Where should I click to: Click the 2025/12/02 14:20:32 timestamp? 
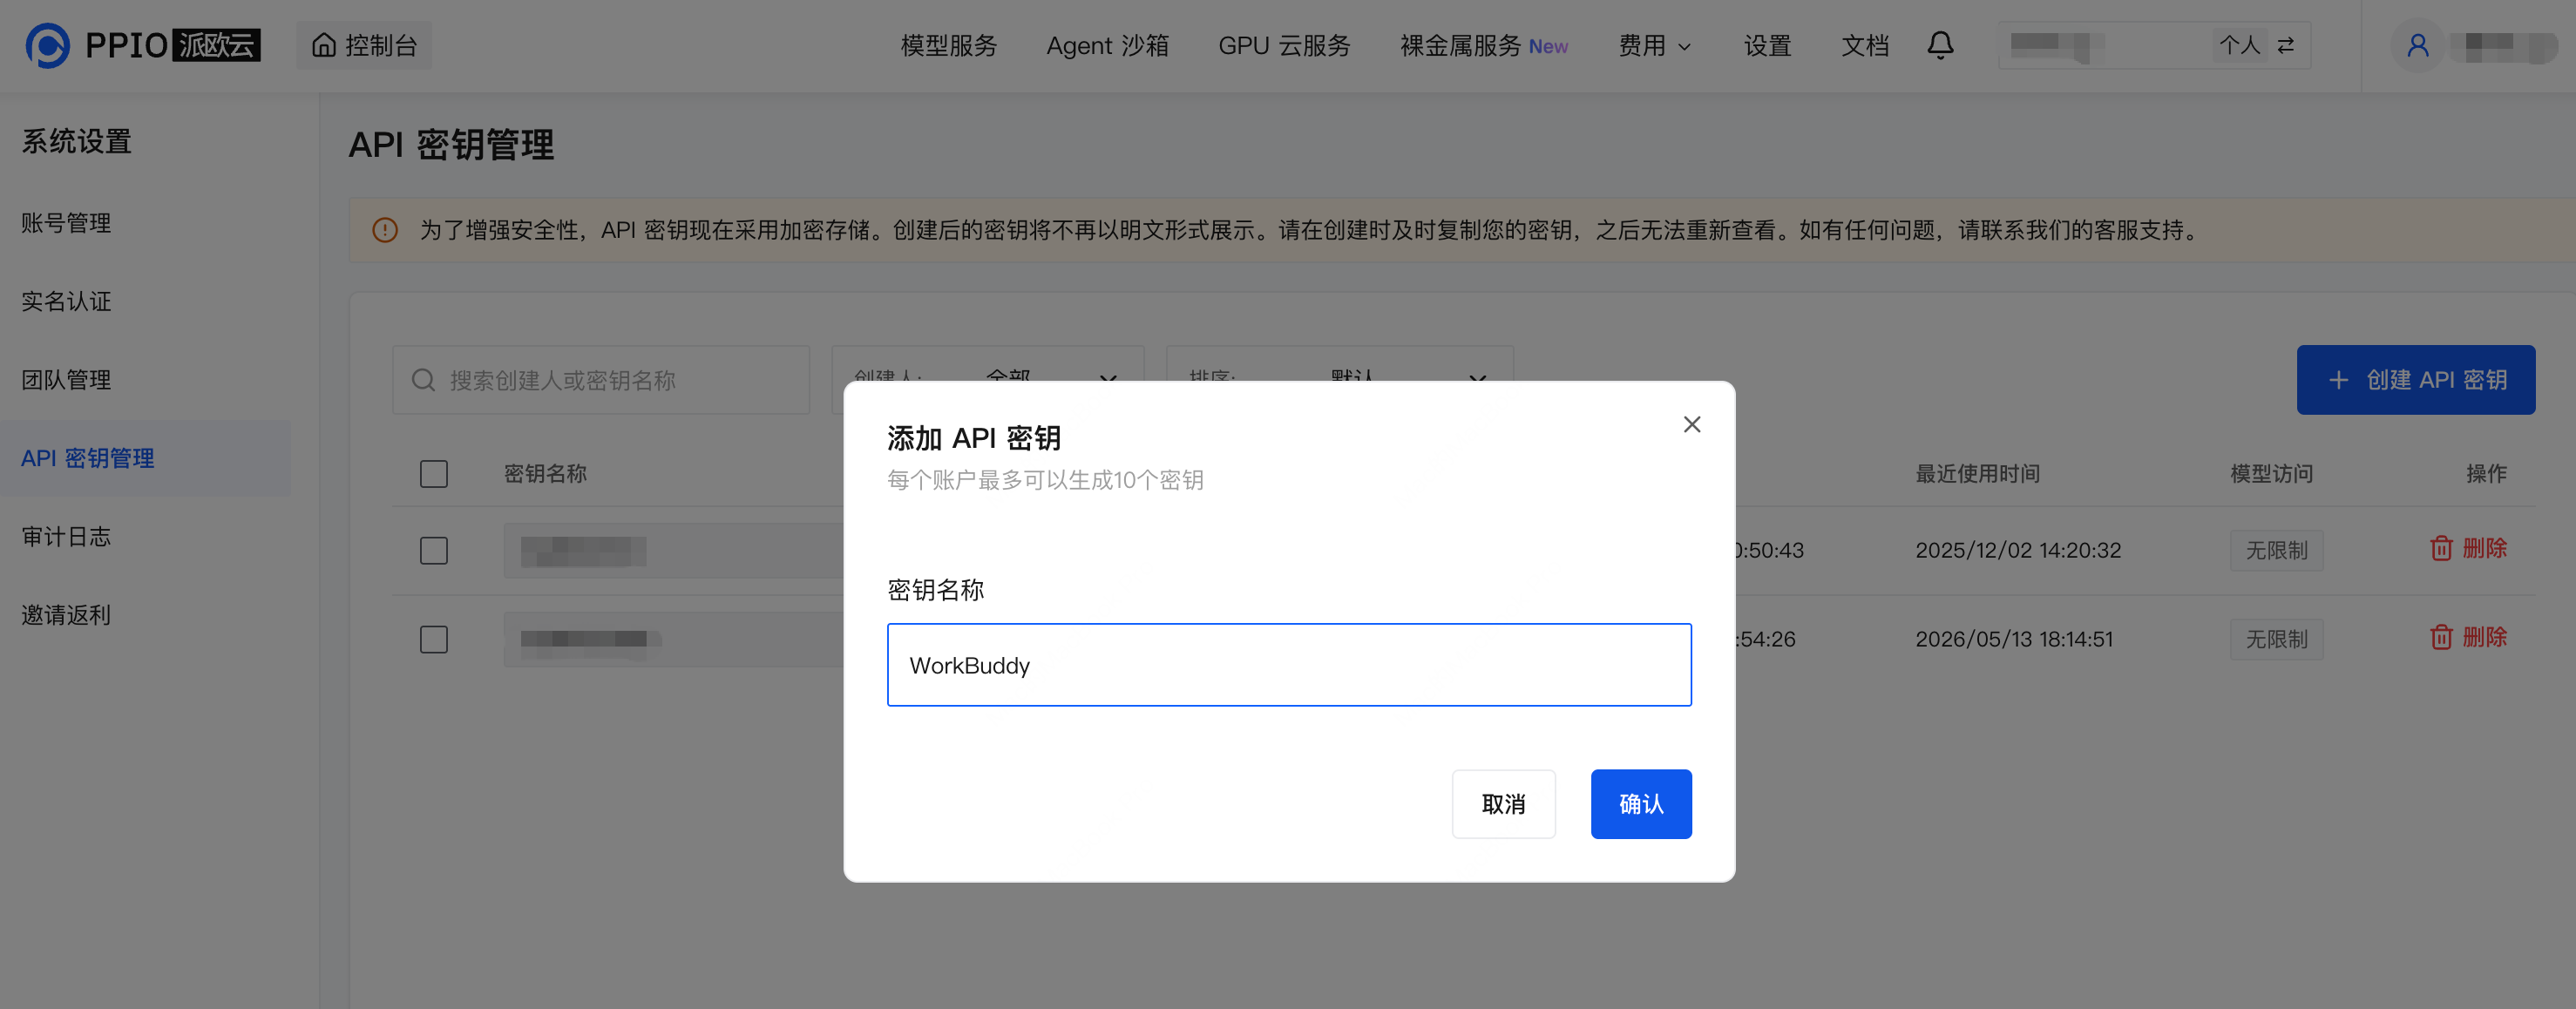[2017, 550]
